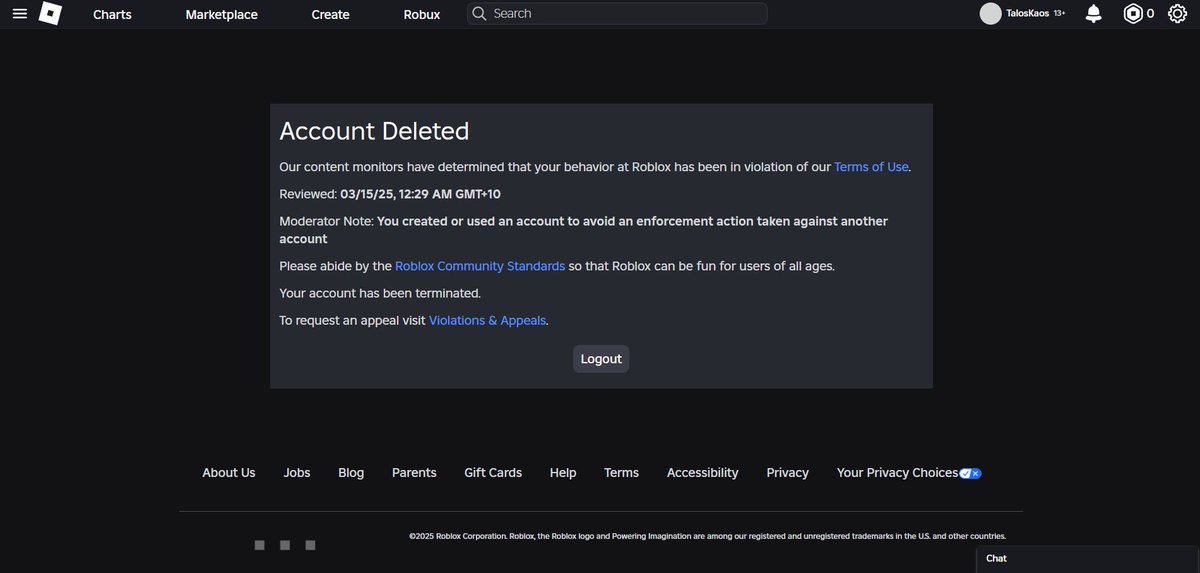This screenshot has width=1200, height=573.
Task: Expand the Chat panel
Action: (1088, 559)
